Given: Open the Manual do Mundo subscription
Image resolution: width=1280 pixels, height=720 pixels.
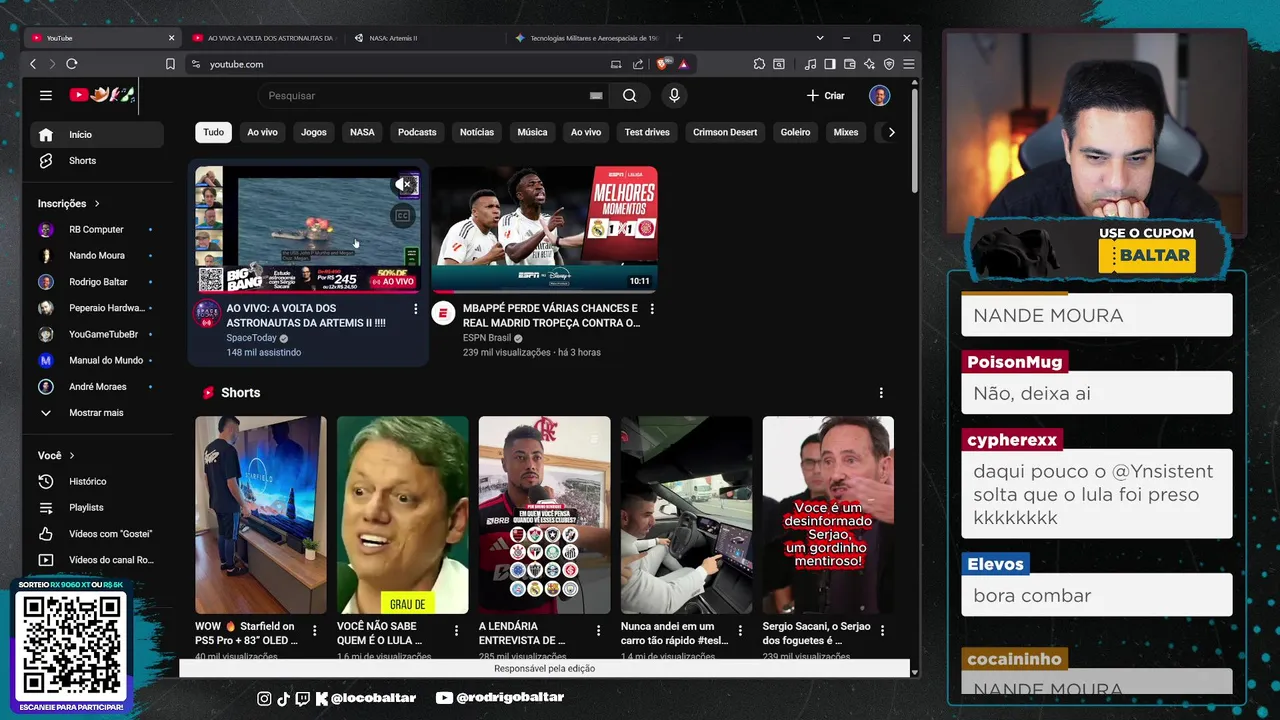Looking at the screenshot, I should [96, 361].
